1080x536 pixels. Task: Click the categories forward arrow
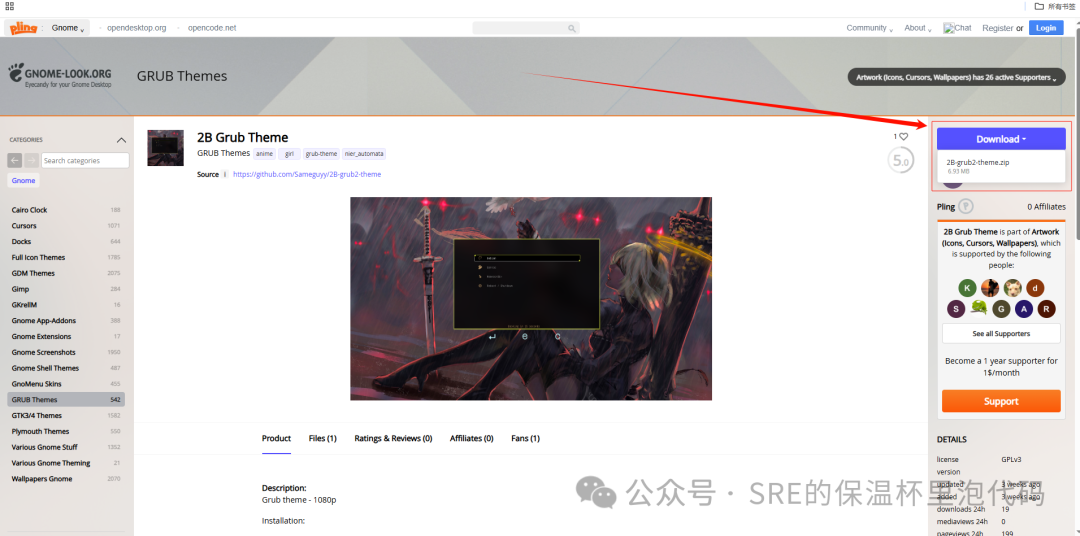pyautogui.click(x=32, y=161)
